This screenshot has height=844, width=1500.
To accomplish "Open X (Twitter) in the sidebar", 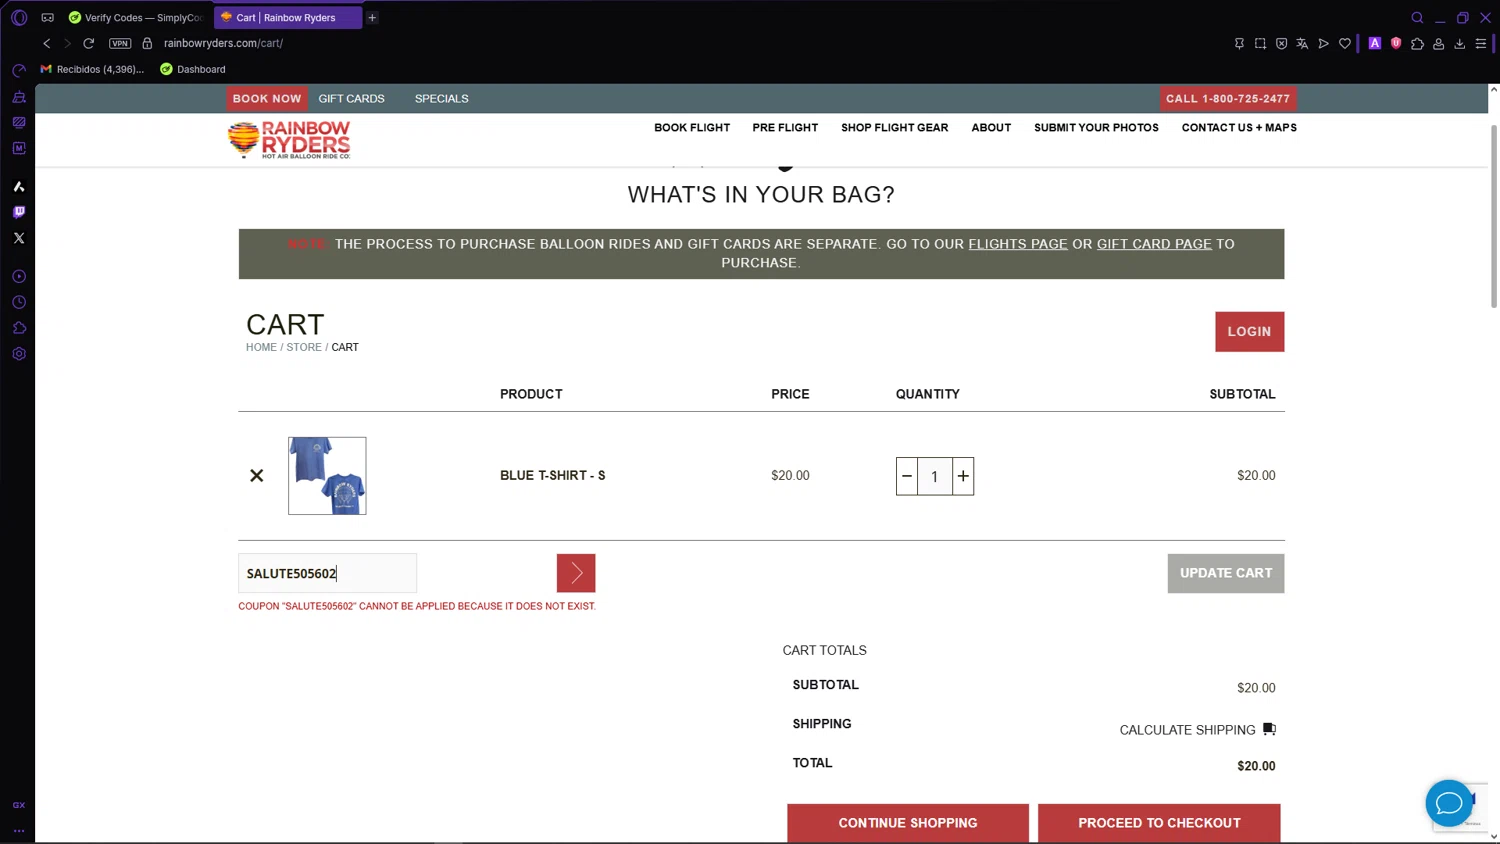I will coord(19,238).
